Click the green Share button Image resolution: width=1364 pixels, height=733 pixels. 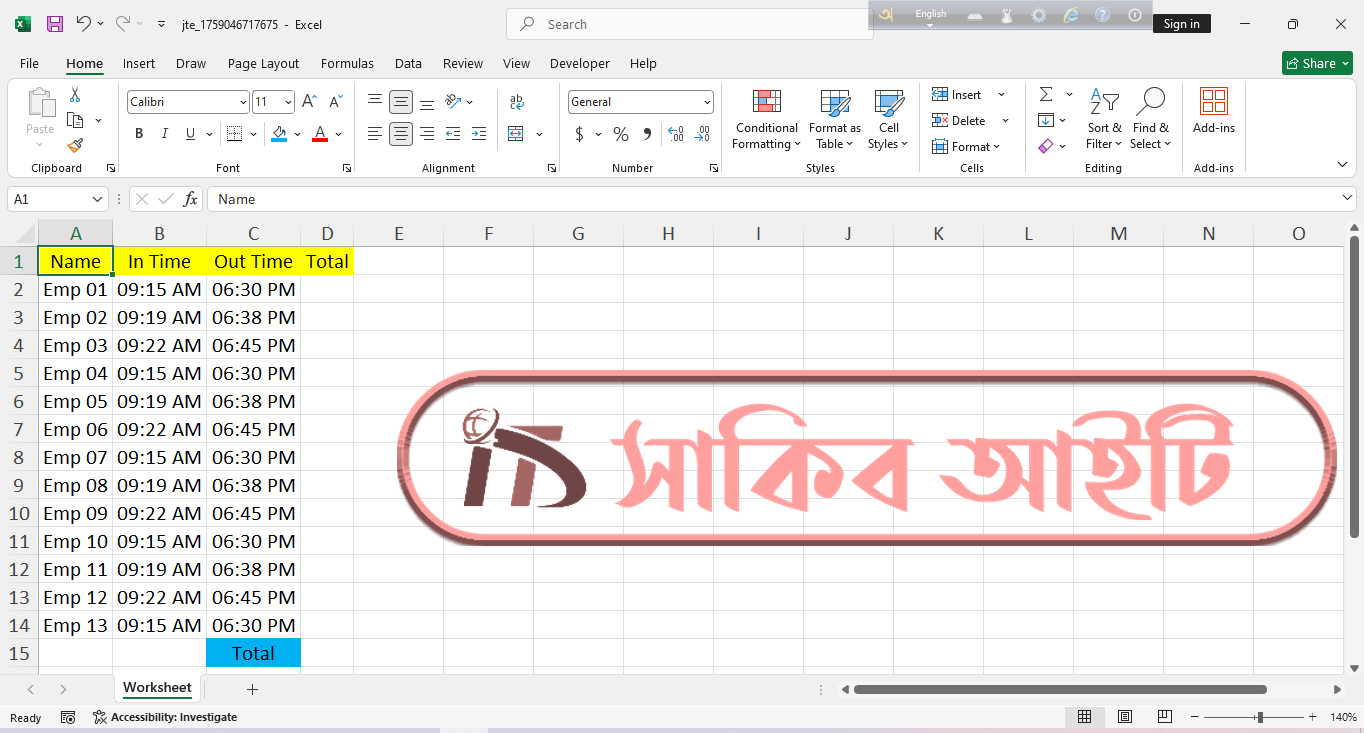1317,63
